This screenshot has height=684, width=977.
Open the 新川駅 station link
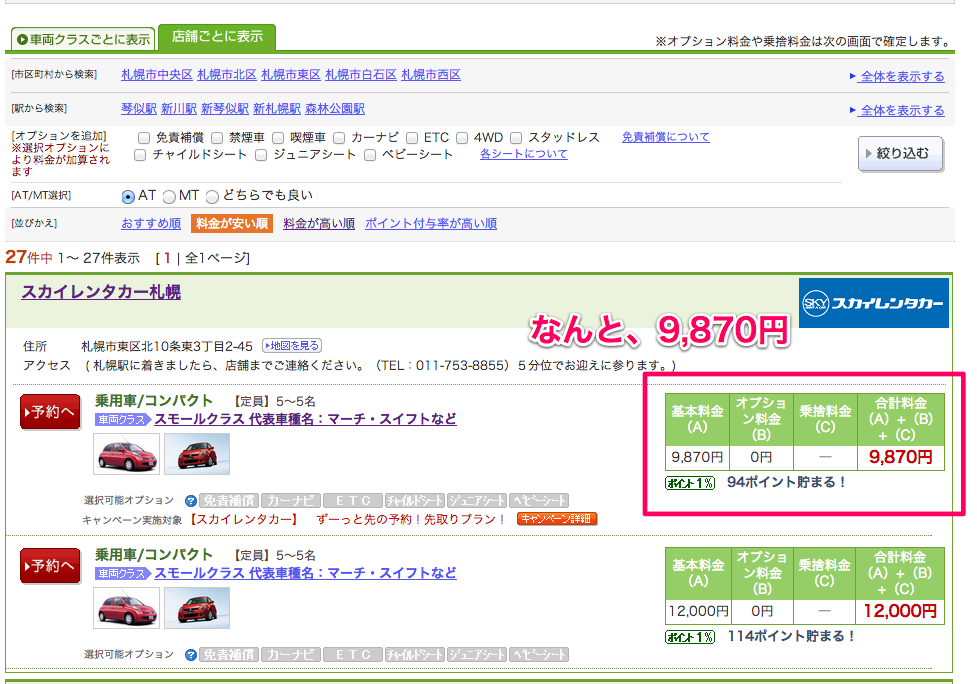point(179,108)
